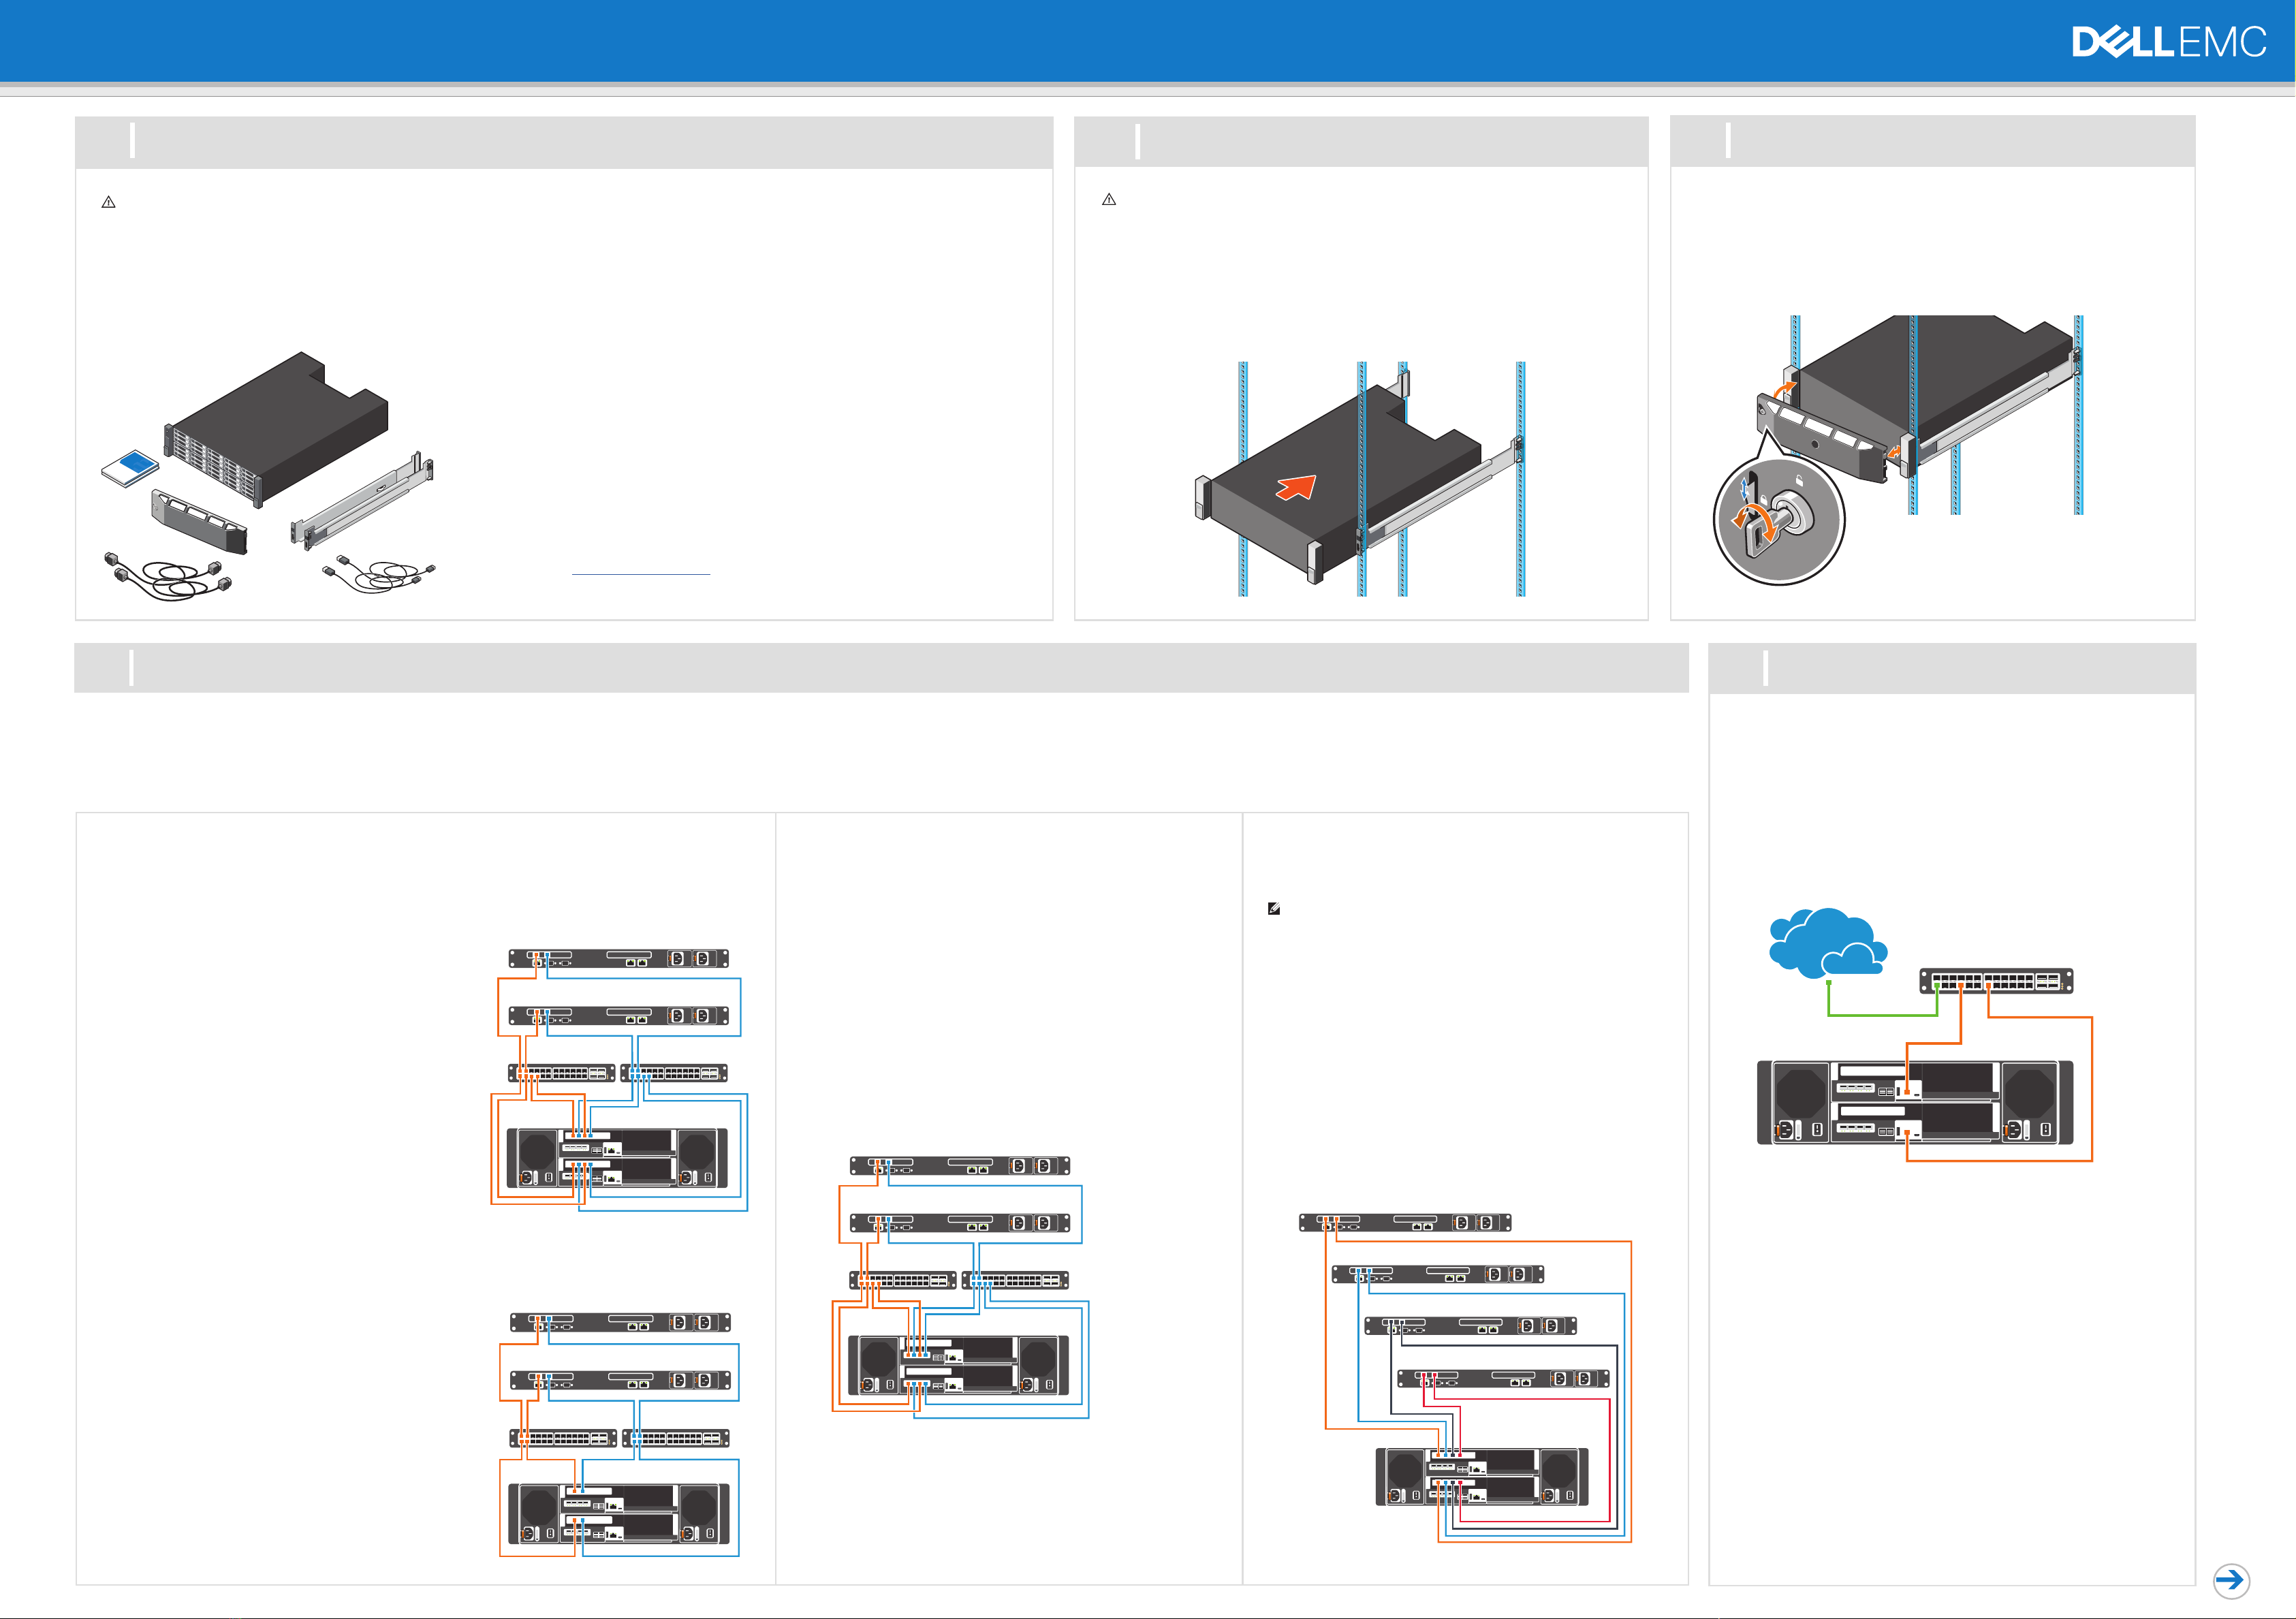The height and width of the screenshot is (1619, 2296).
Task: Go to next page with the arrow button
Action: point(2231,1580)
